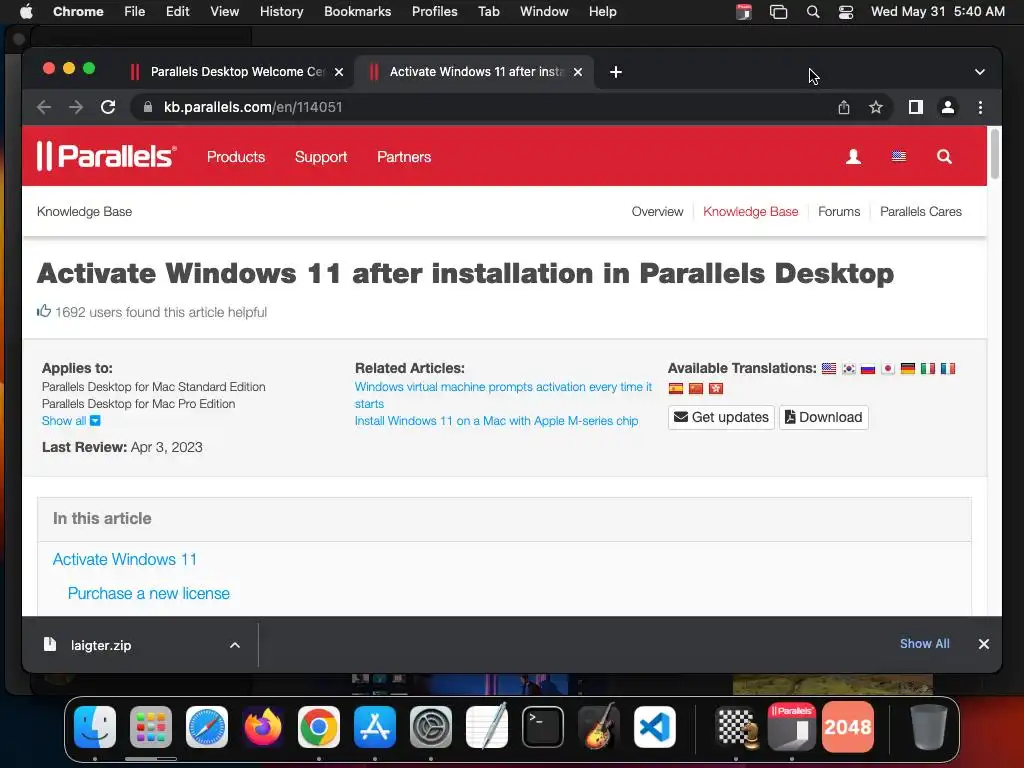Viewport: 1024px width, 768px height.
Task: Click the page vertical scrollbar
Action: pos(995,154)
